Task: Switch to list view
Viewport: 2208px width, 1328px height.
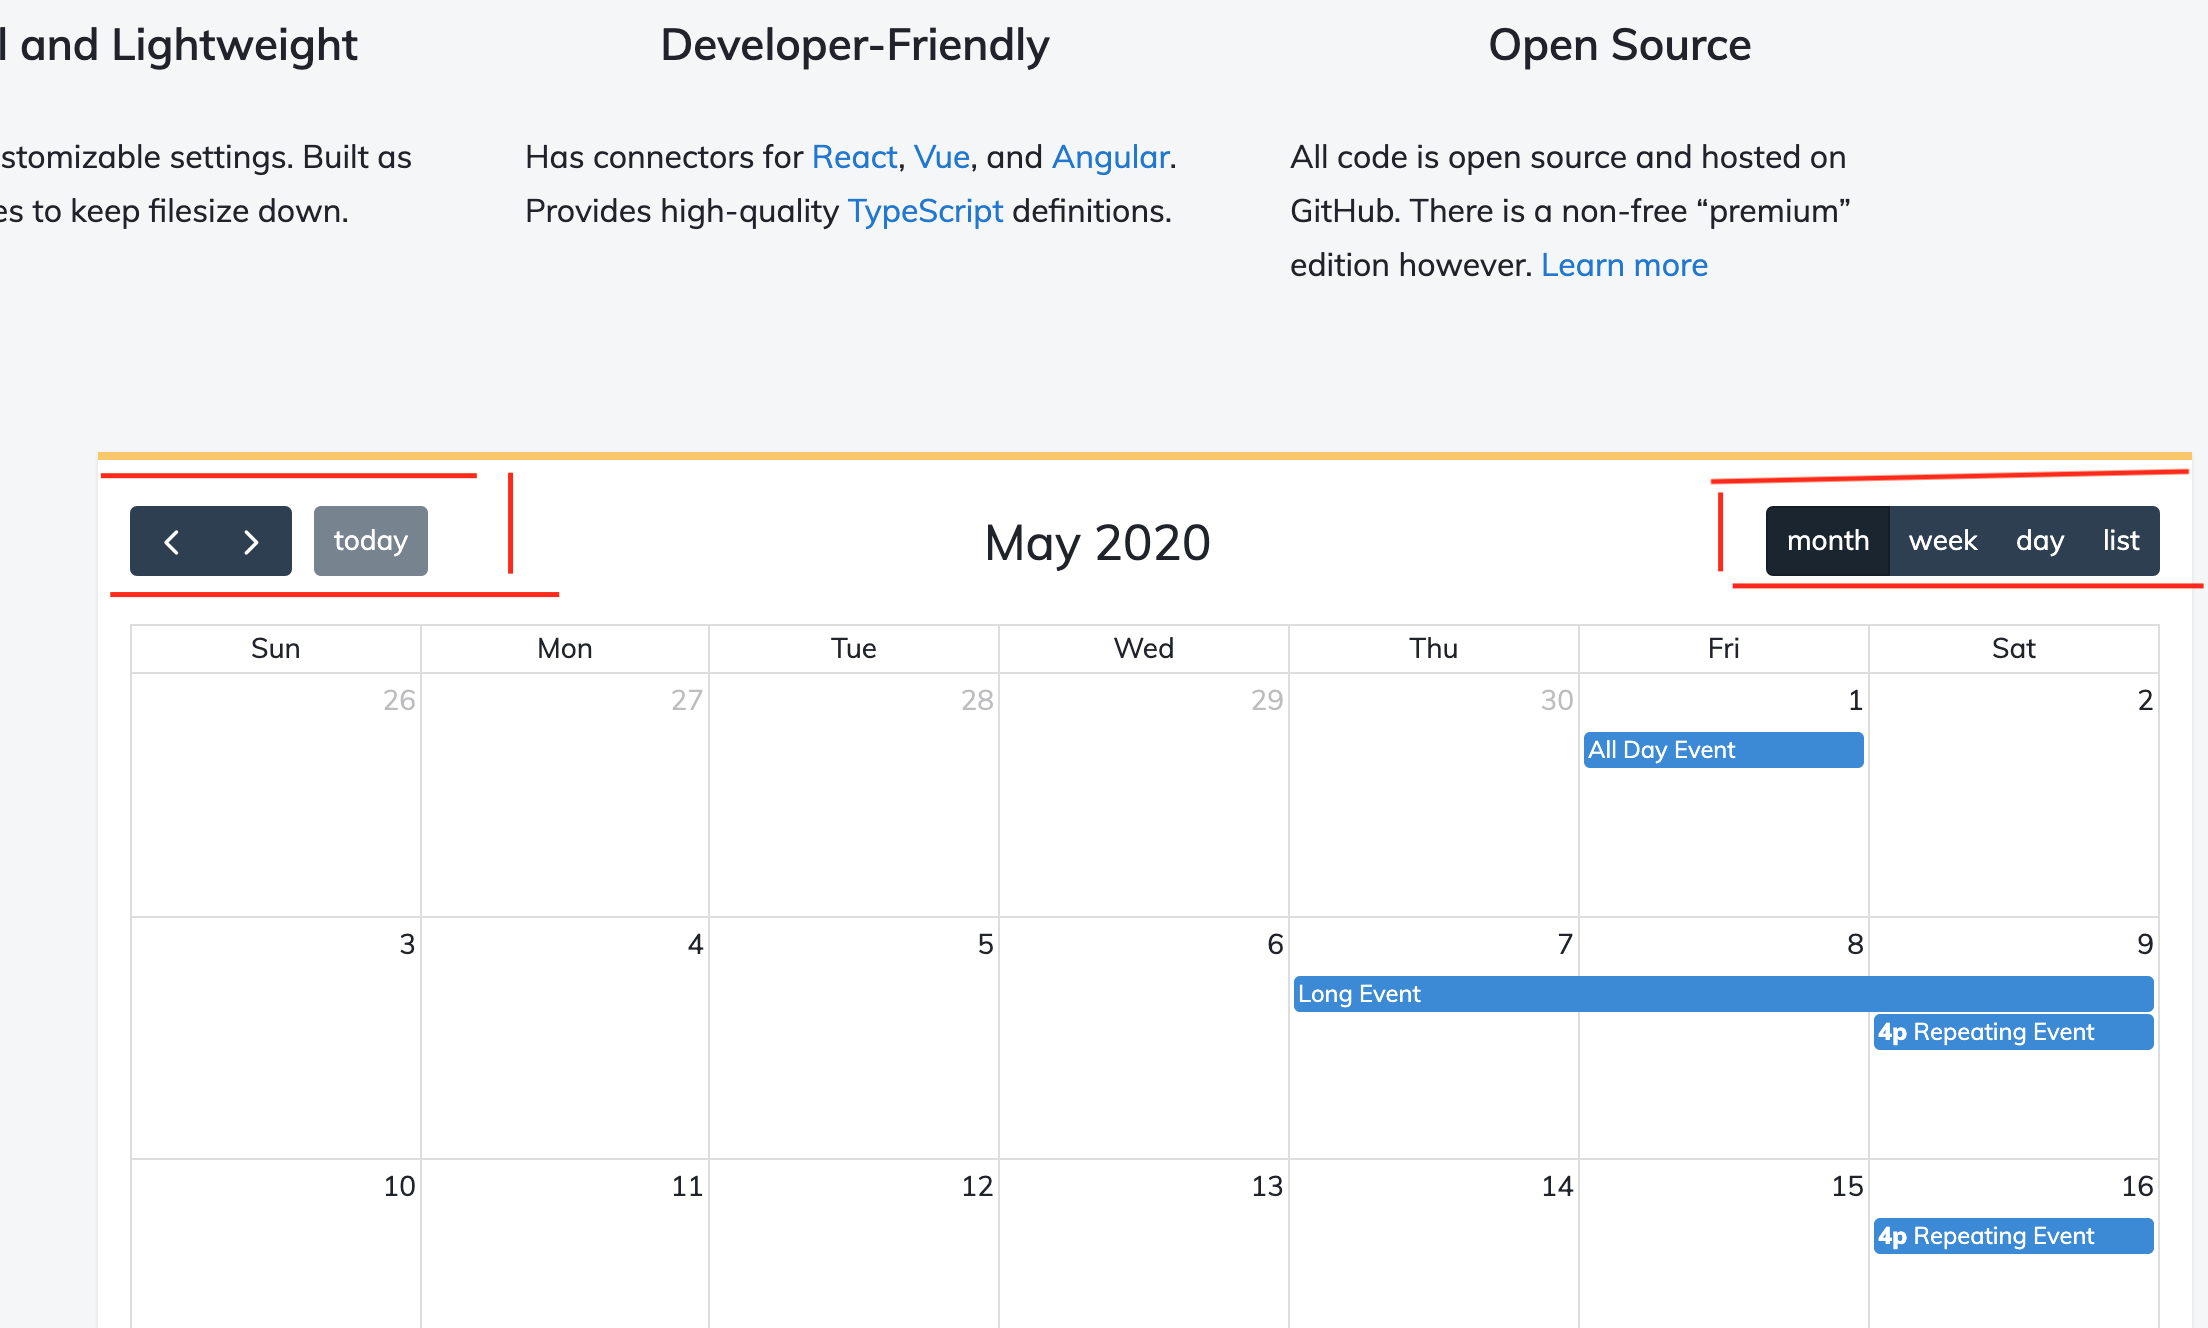Action: click(x=2120, y=541)
